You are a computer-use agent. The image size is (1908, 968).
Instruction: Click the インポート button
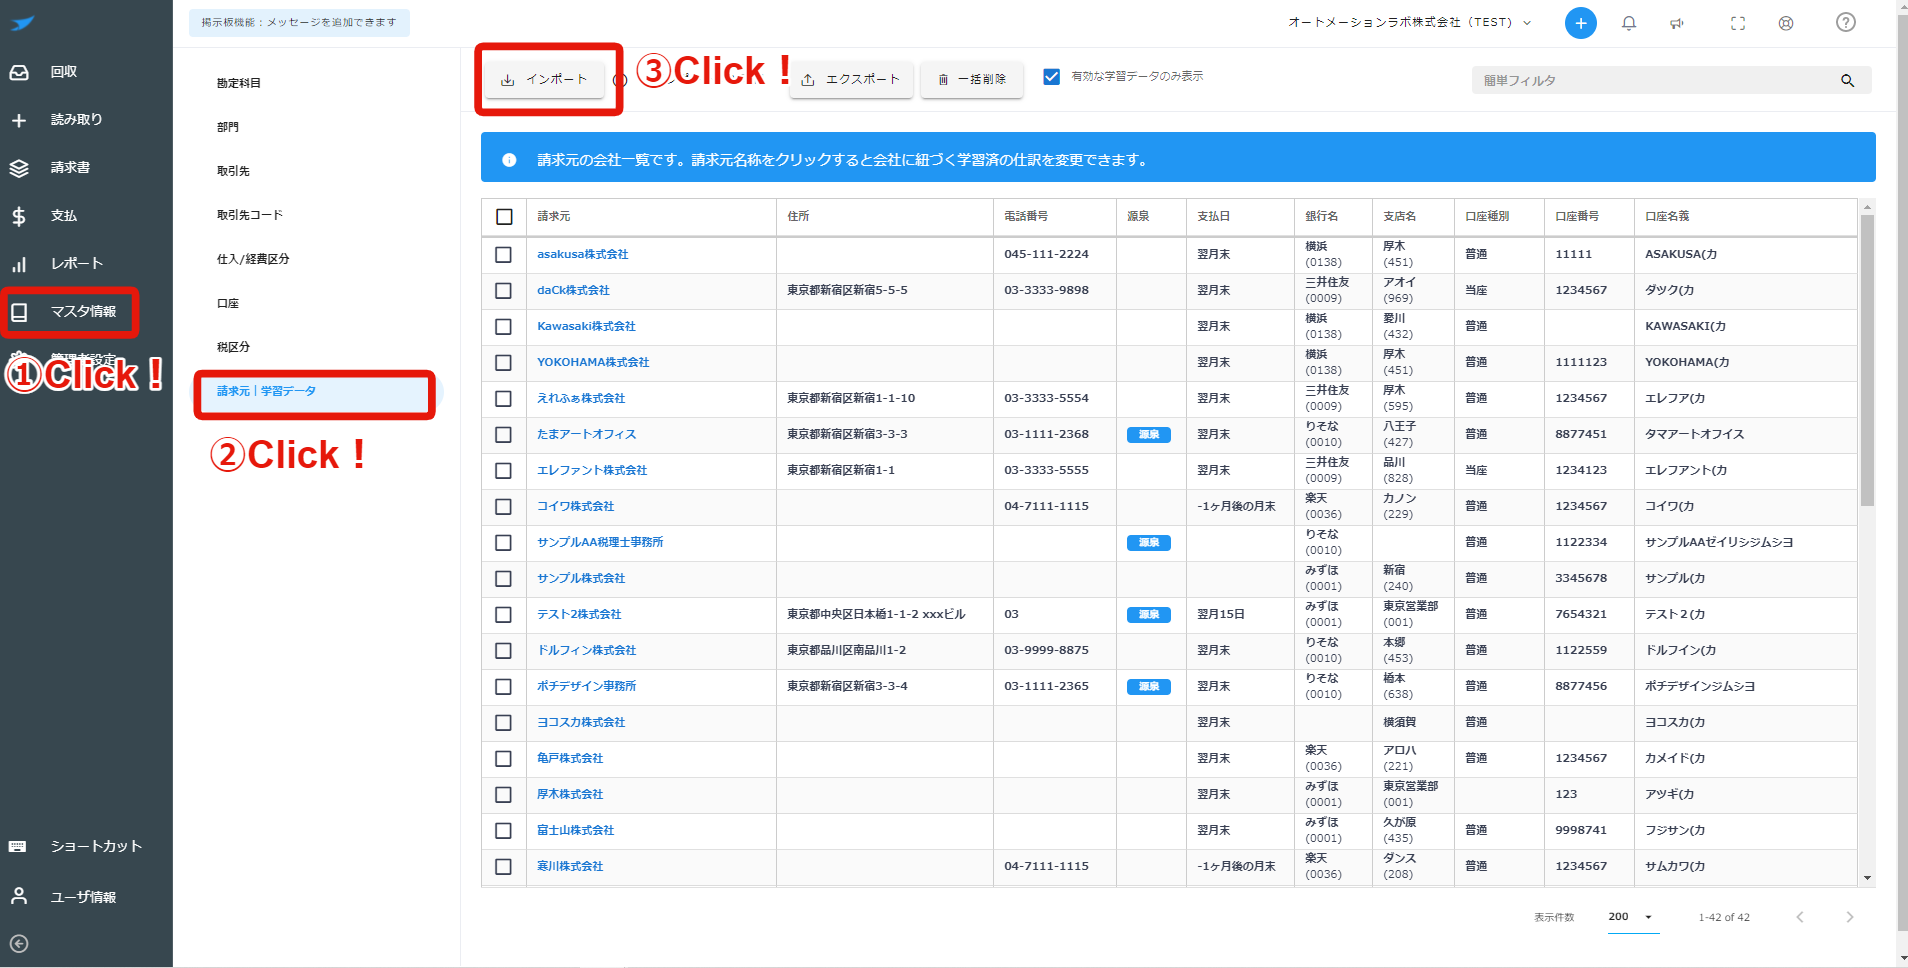[544, 79]
